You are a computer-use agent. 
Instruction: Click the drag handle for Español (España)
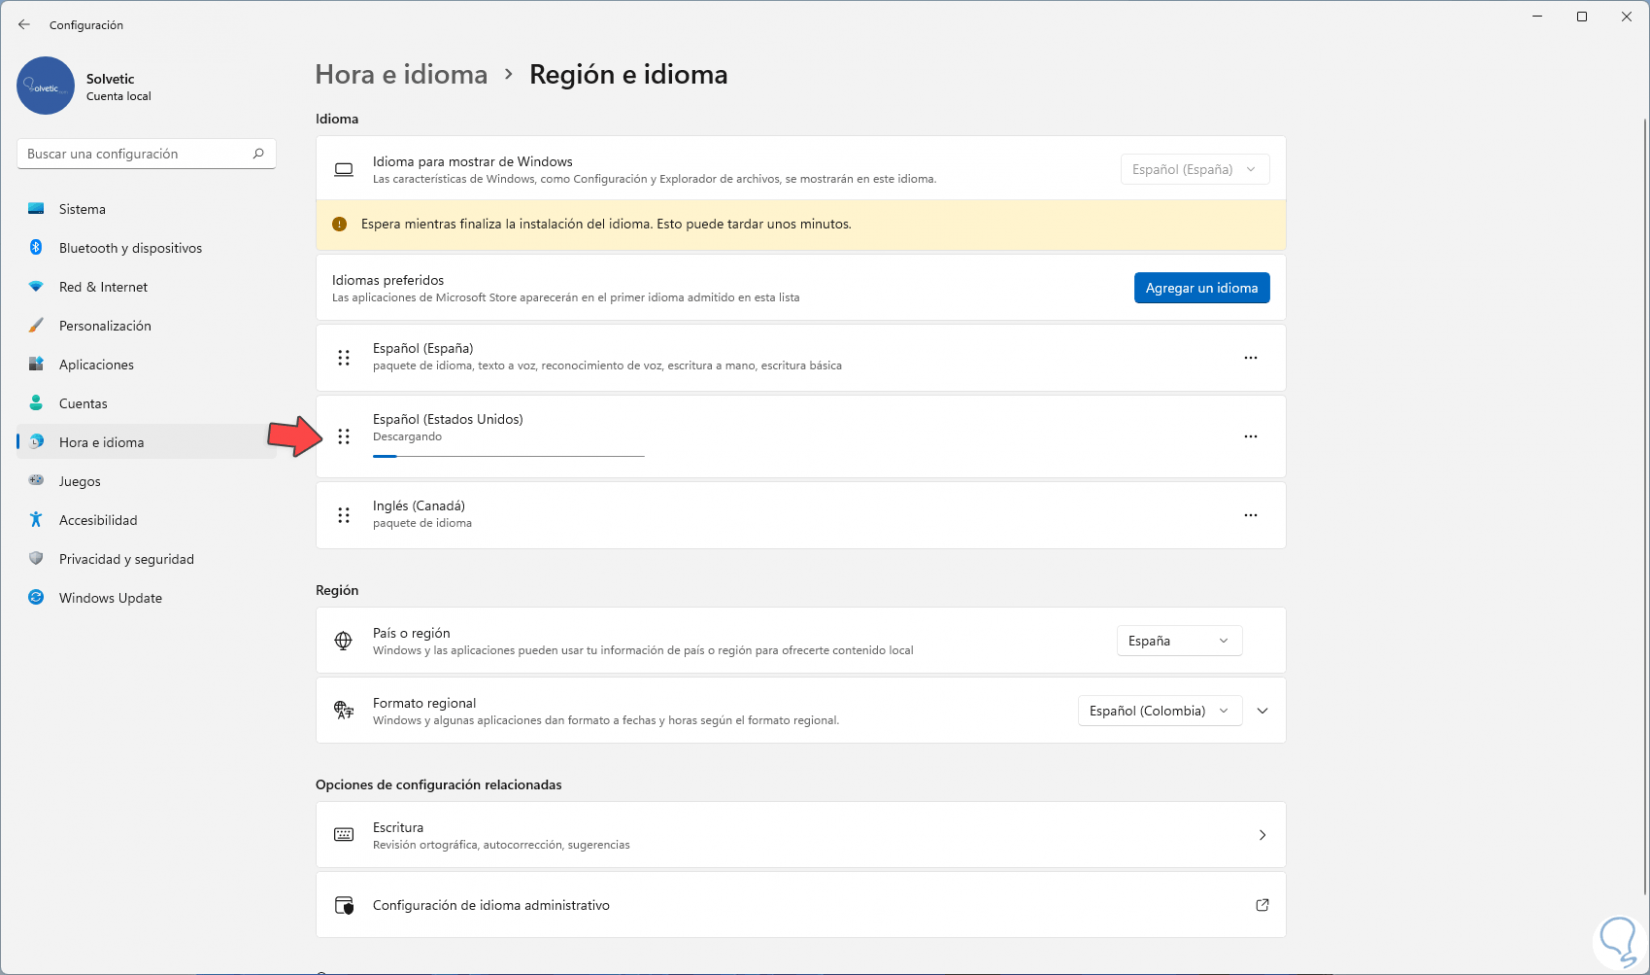[x=344, y=358]
